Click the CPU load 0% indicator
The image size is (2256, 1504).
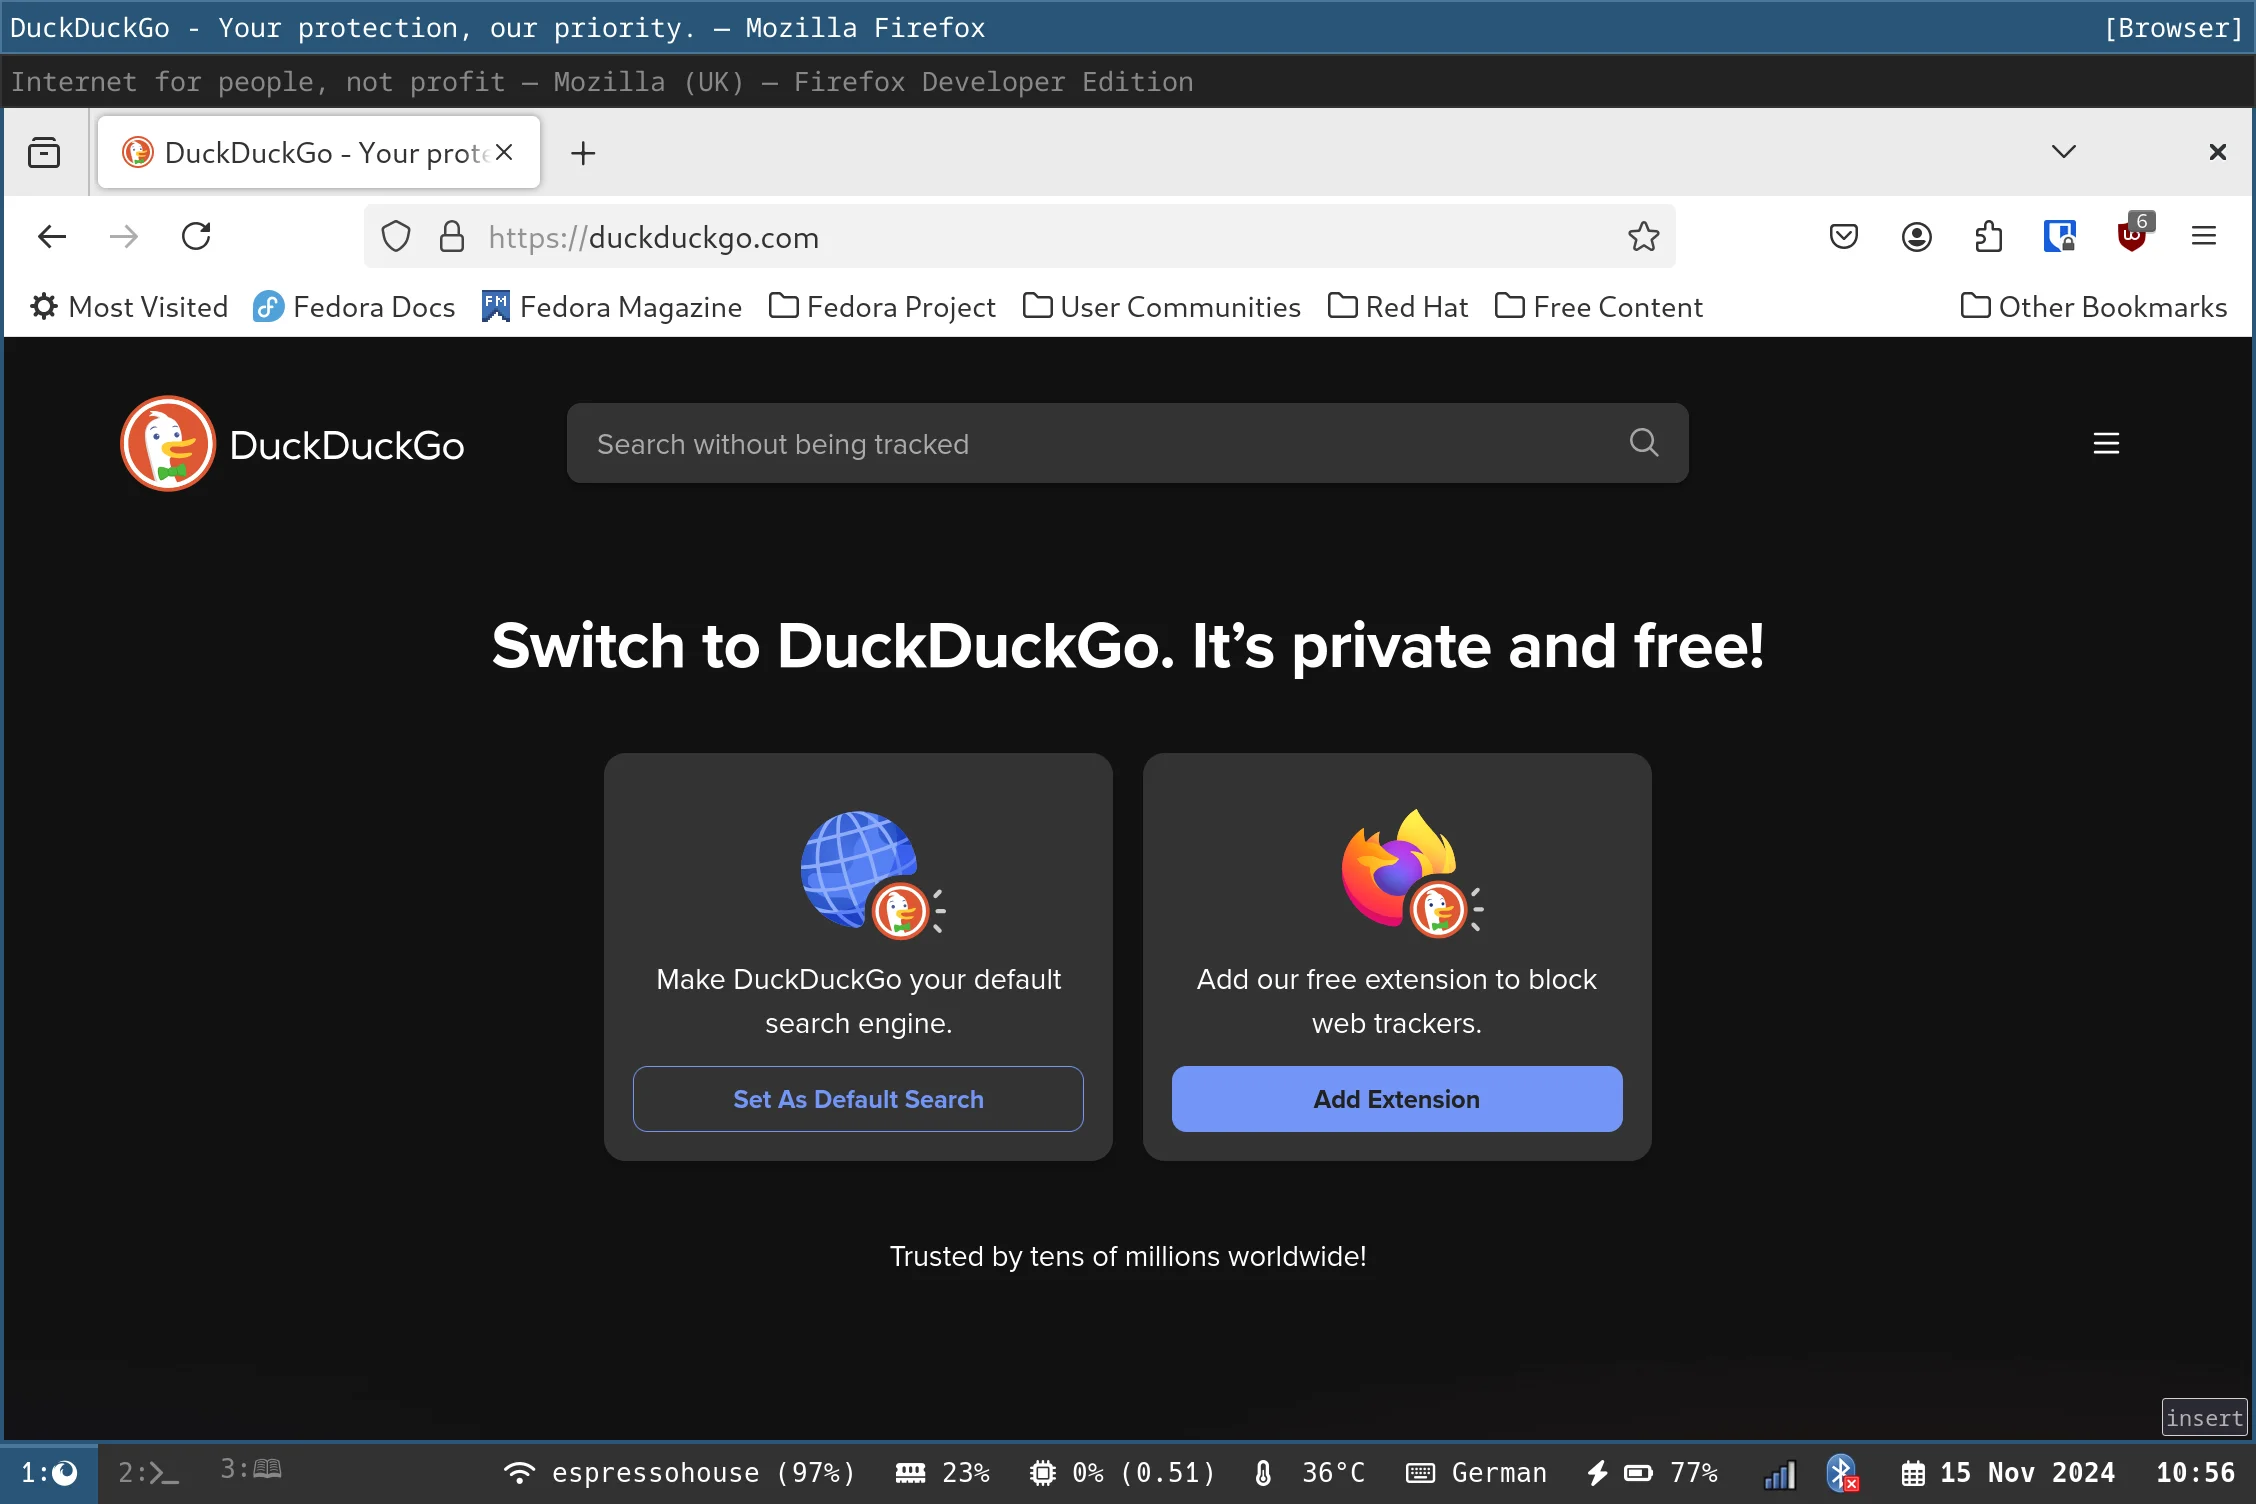coord(1122,1473)
